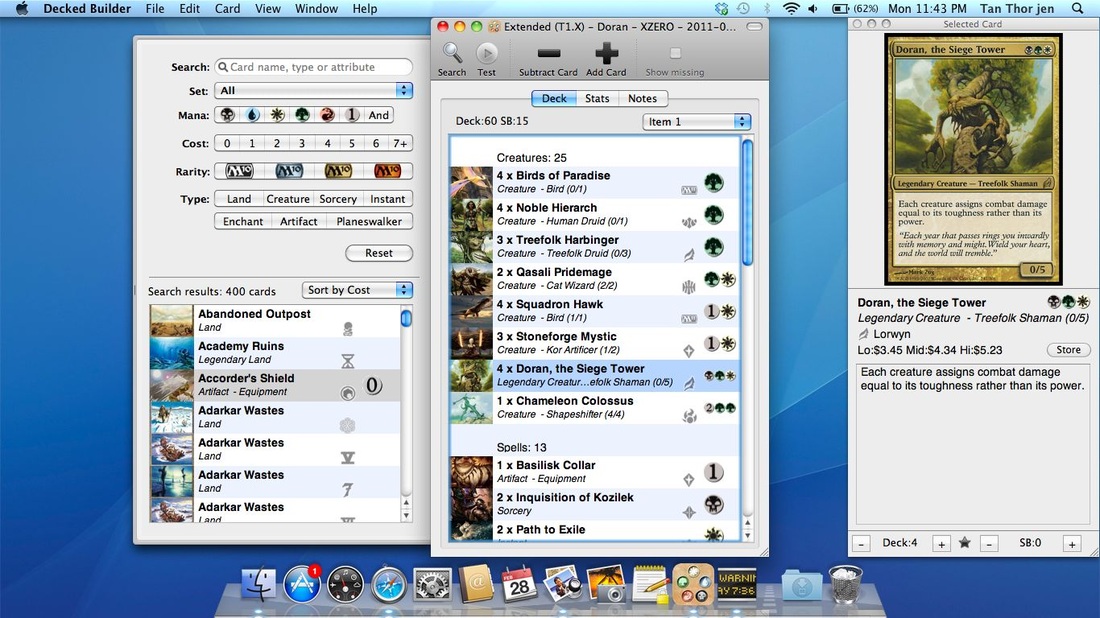1100x618 pixels.
Task: Open the Card menu in menu bar
Action: (228, 9)
